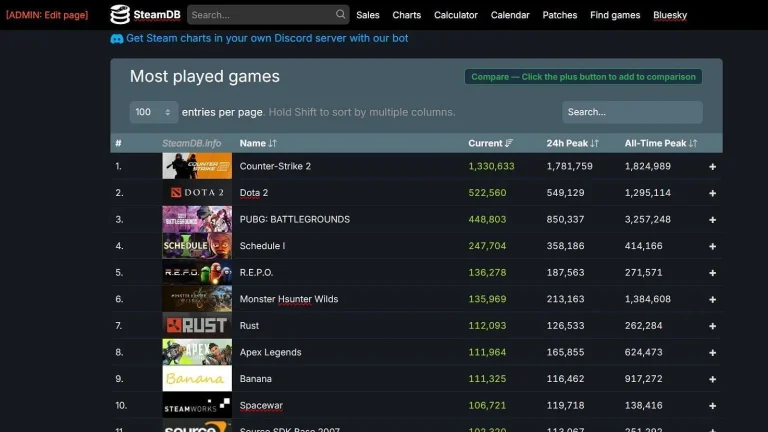Open the Apex Legends game link
Image resolution: width=768 pixels, height=432 pixels.
[x=270, y=352]
